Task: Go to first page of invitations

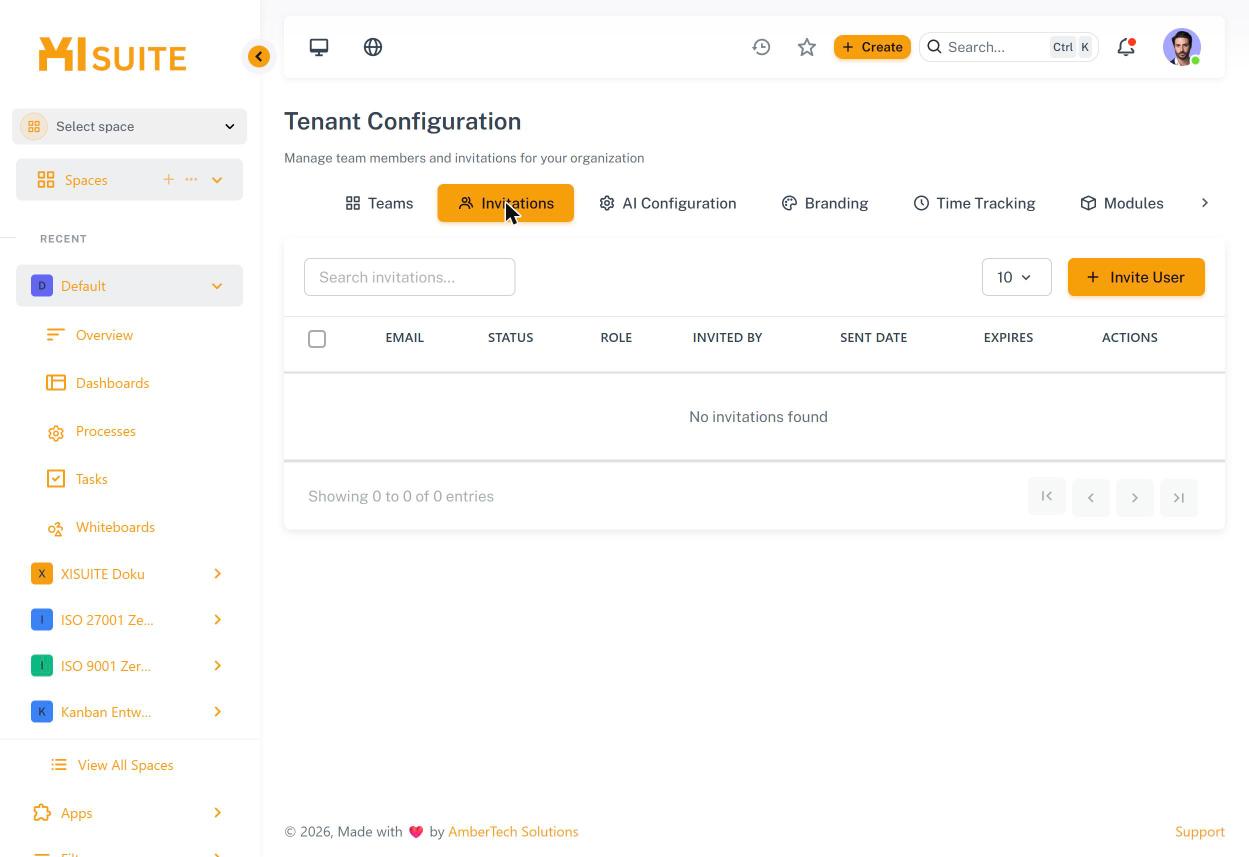Action: coord(1047,497)
